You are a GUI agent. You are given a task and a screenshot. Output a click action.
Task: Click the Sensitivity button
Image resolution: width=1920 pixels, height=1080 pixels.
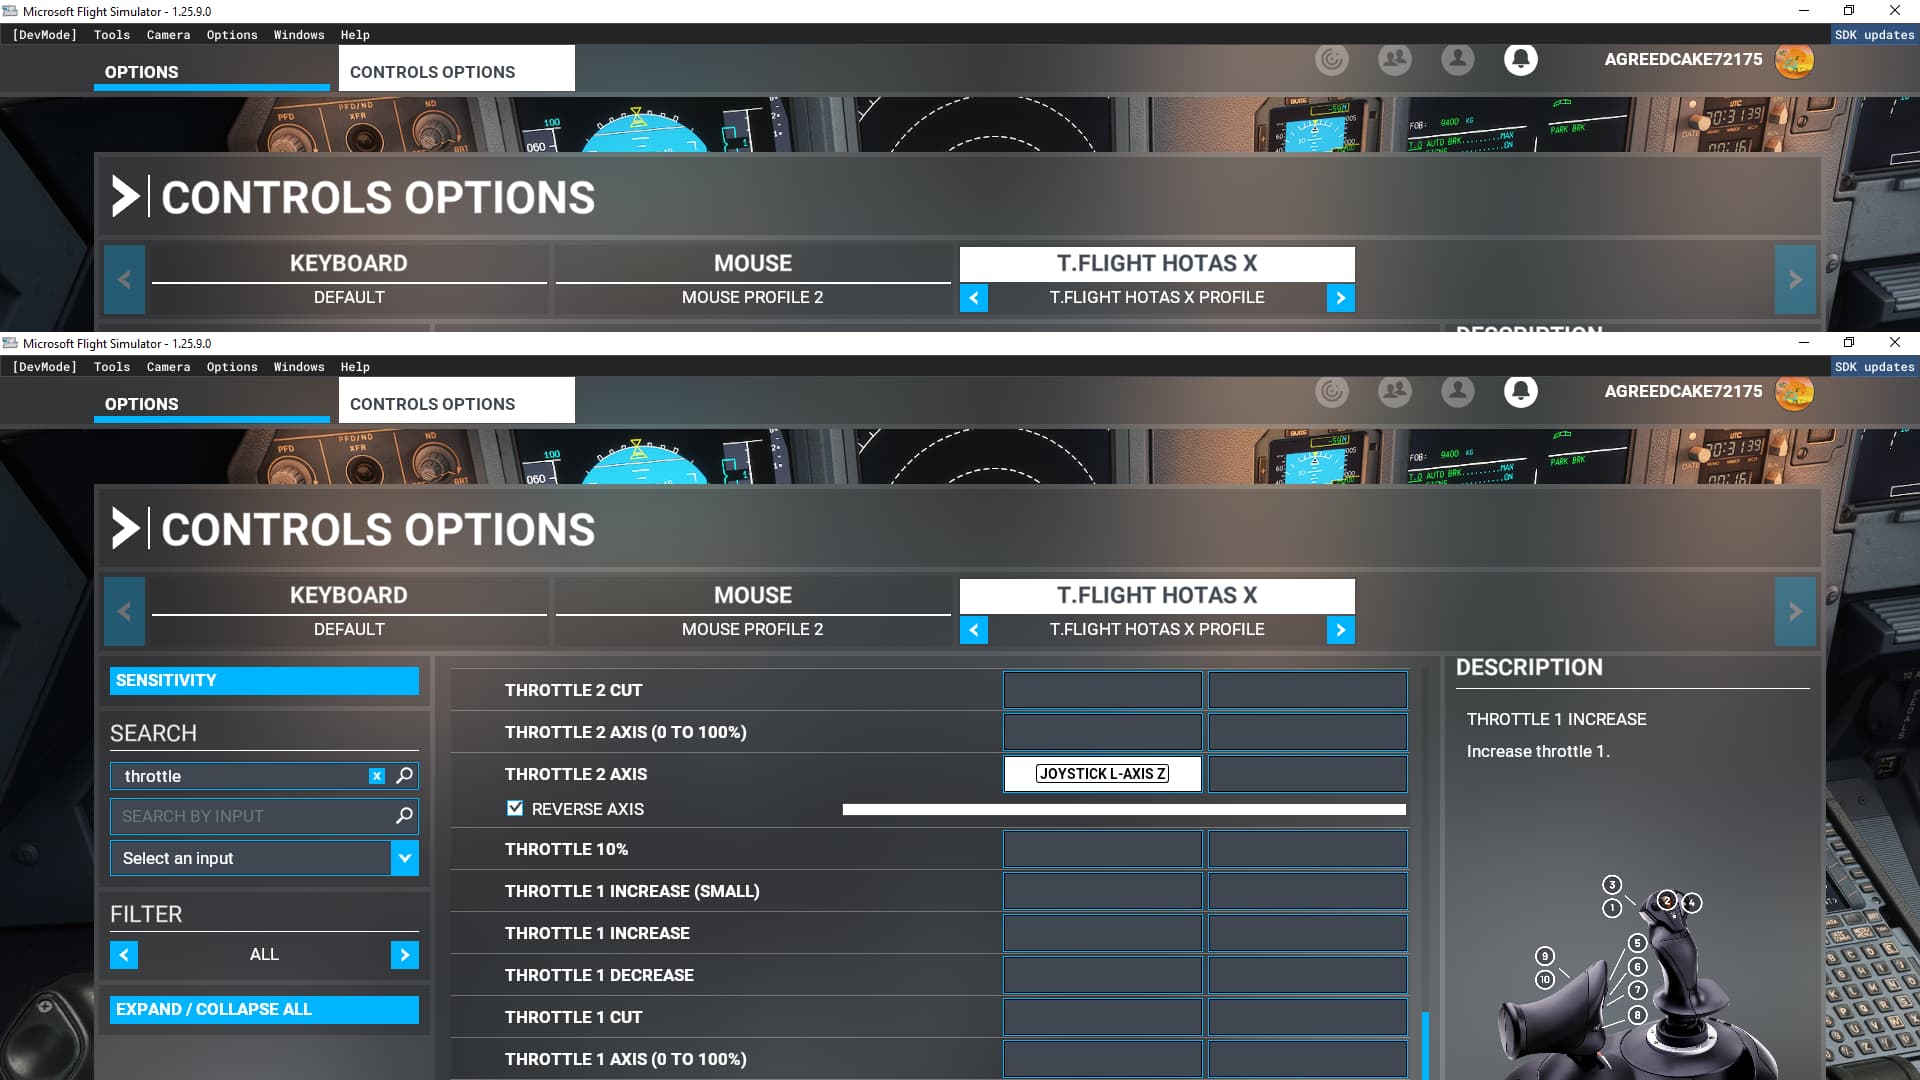(x=264, y=680)
